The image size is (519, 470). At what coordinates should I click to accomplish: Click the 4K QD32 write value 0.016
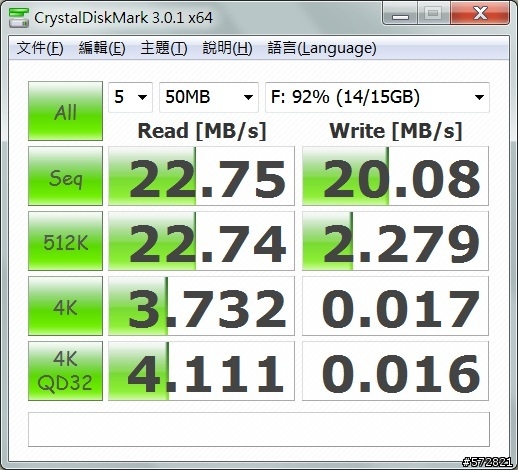(395, 371)
